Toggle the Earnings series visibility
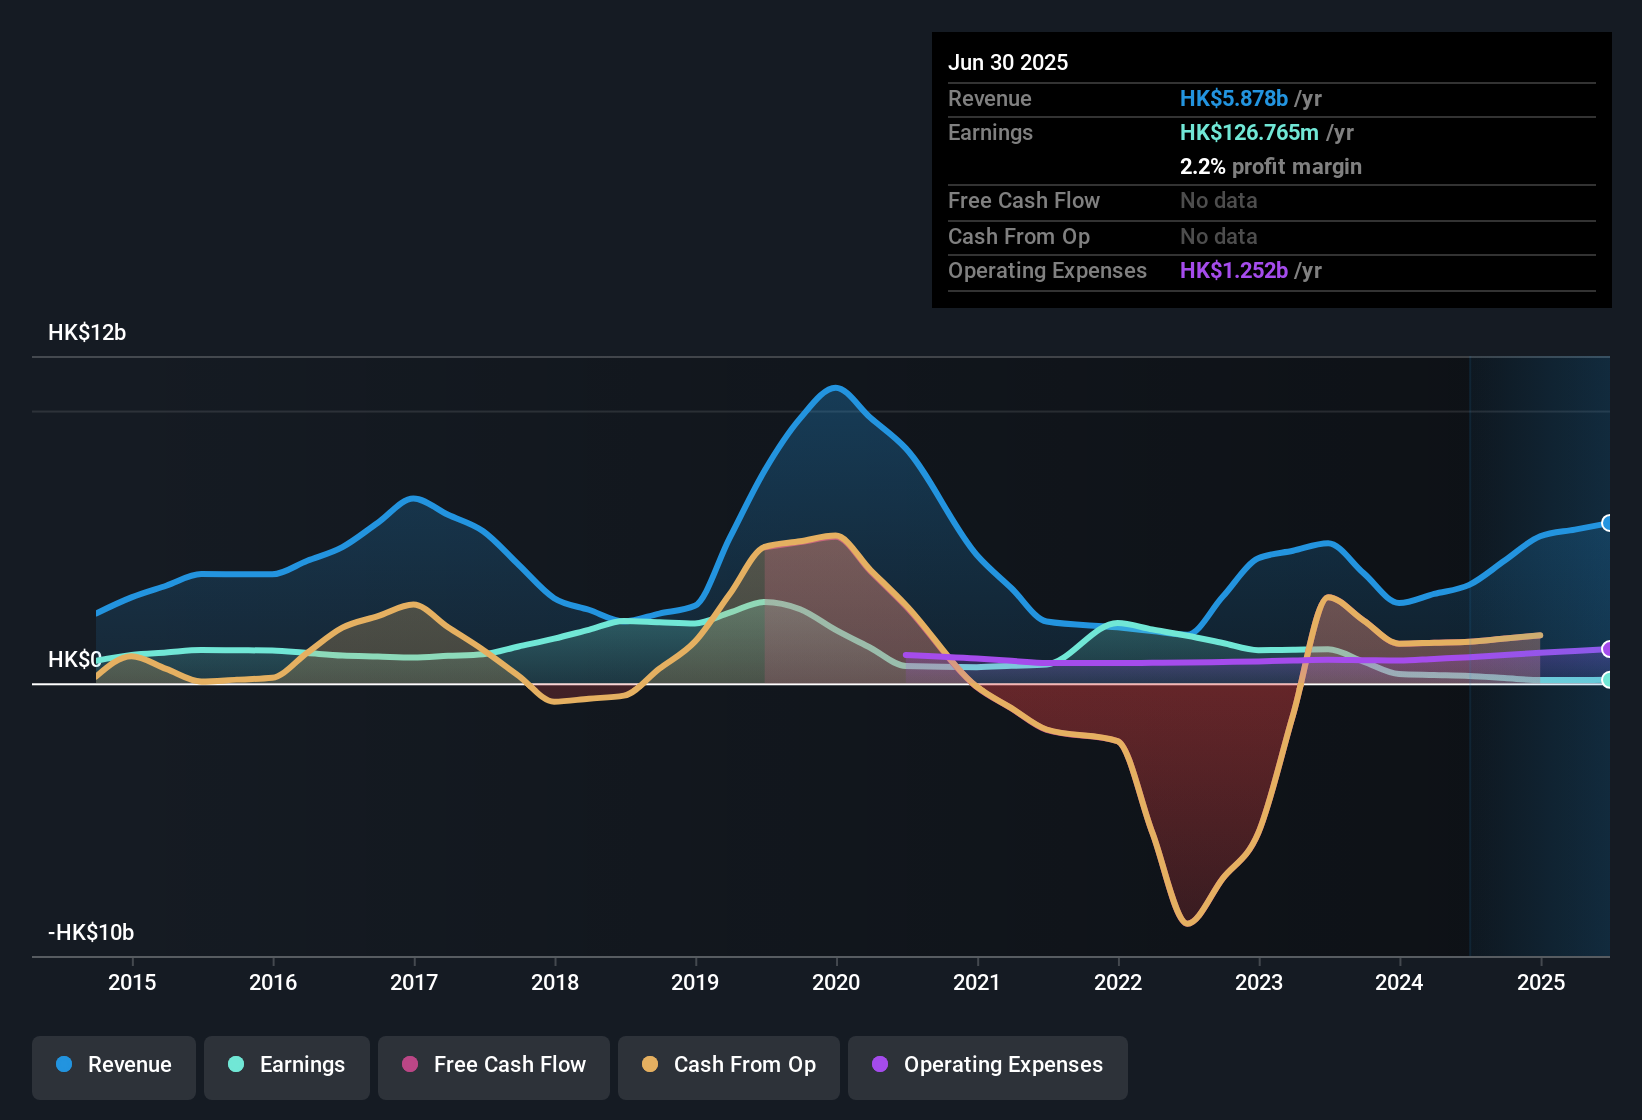 click(286, 1065)
